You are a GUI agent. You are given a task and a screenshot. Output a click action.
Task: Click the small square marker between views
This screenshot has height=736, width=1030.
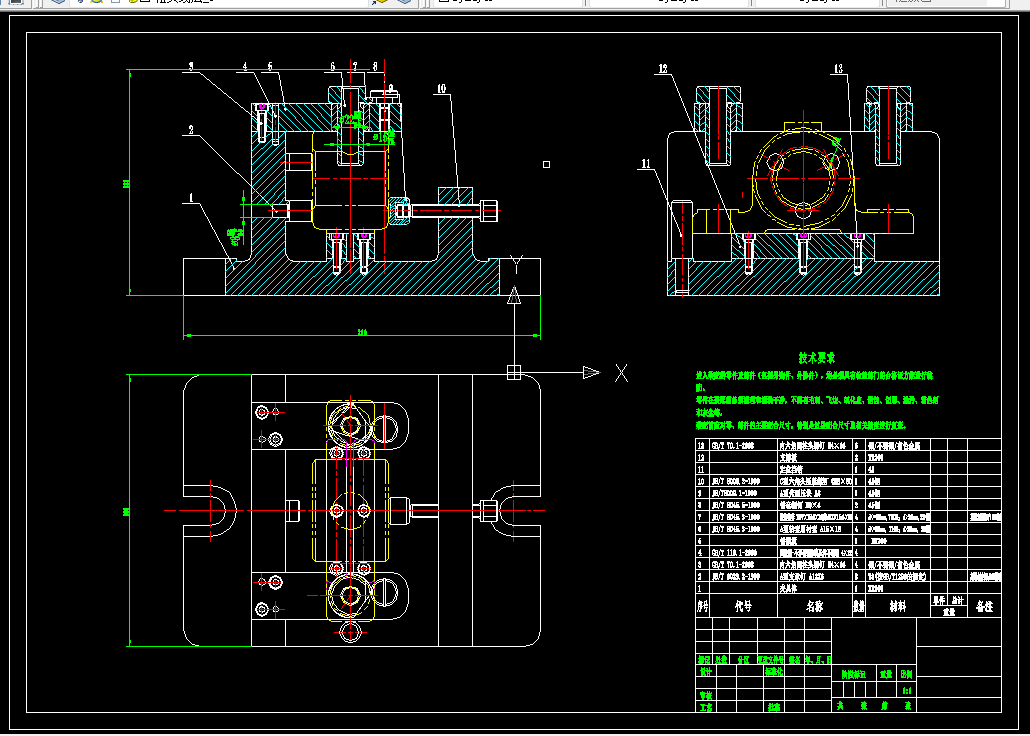547,164
